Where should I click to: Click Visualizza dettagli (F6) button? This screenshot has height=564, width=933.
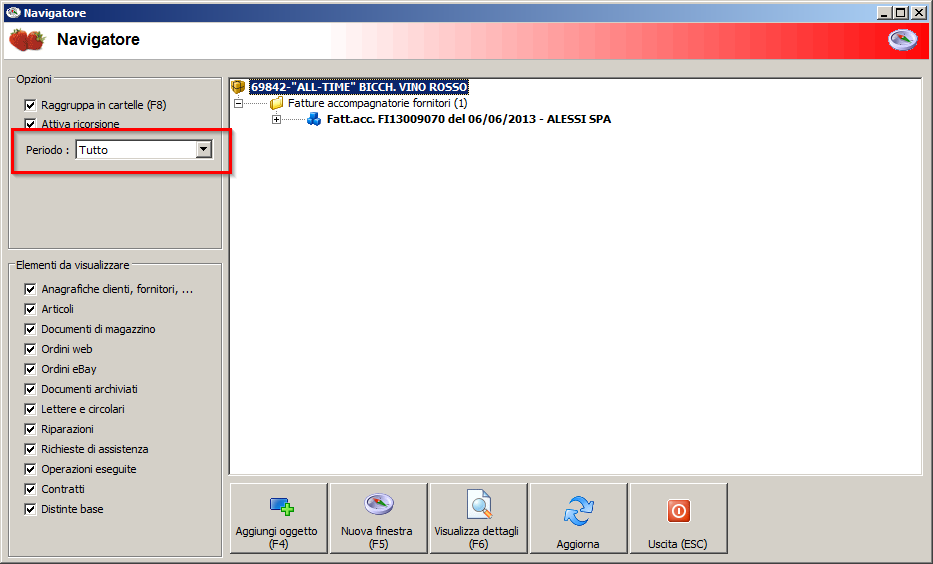[x=478, y=518]
